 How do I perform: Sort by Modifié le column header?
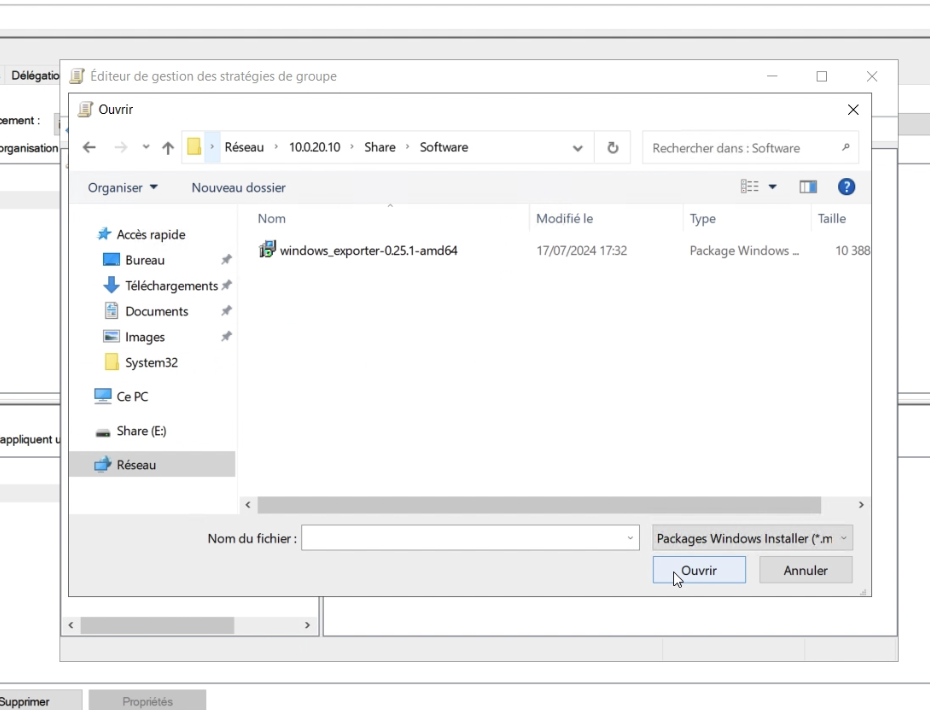point(564,219)
